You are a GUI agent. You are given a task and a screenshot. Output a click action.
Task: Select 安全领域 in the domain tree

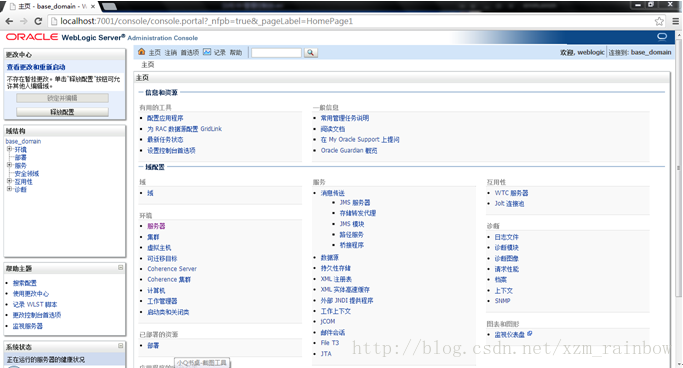pyautogui.click(x=27, y=173)
